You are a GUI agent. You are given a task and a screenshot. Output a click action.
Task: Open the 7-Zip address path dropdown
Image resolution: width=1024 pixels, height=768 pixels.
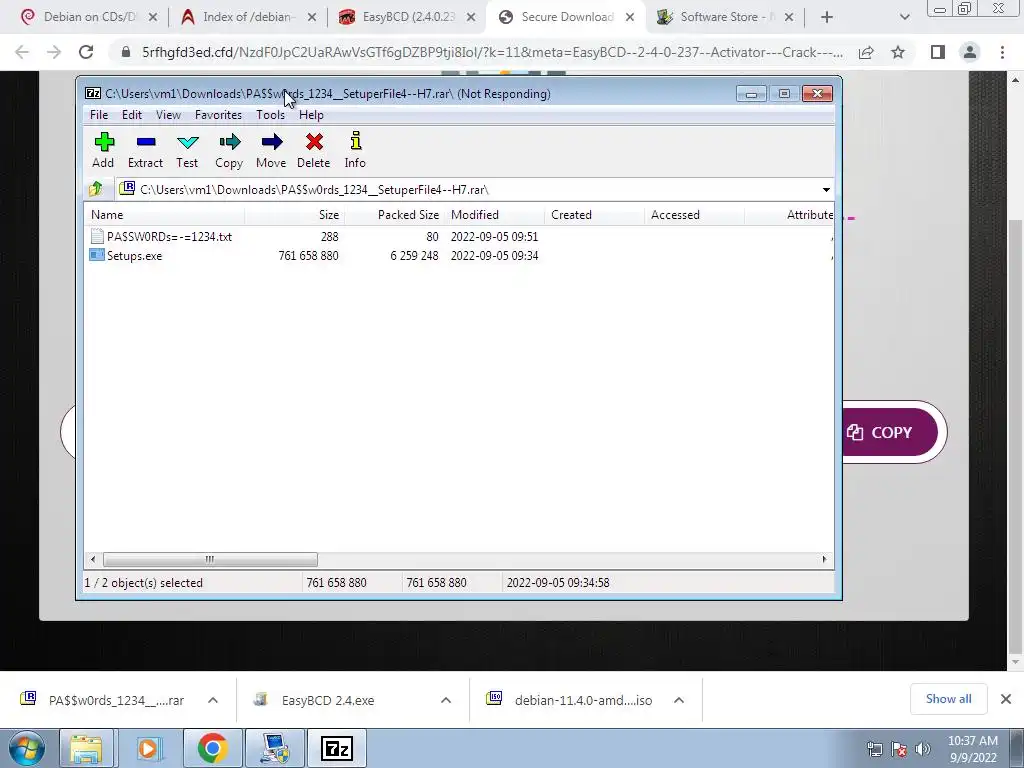(x=826, y=190)
